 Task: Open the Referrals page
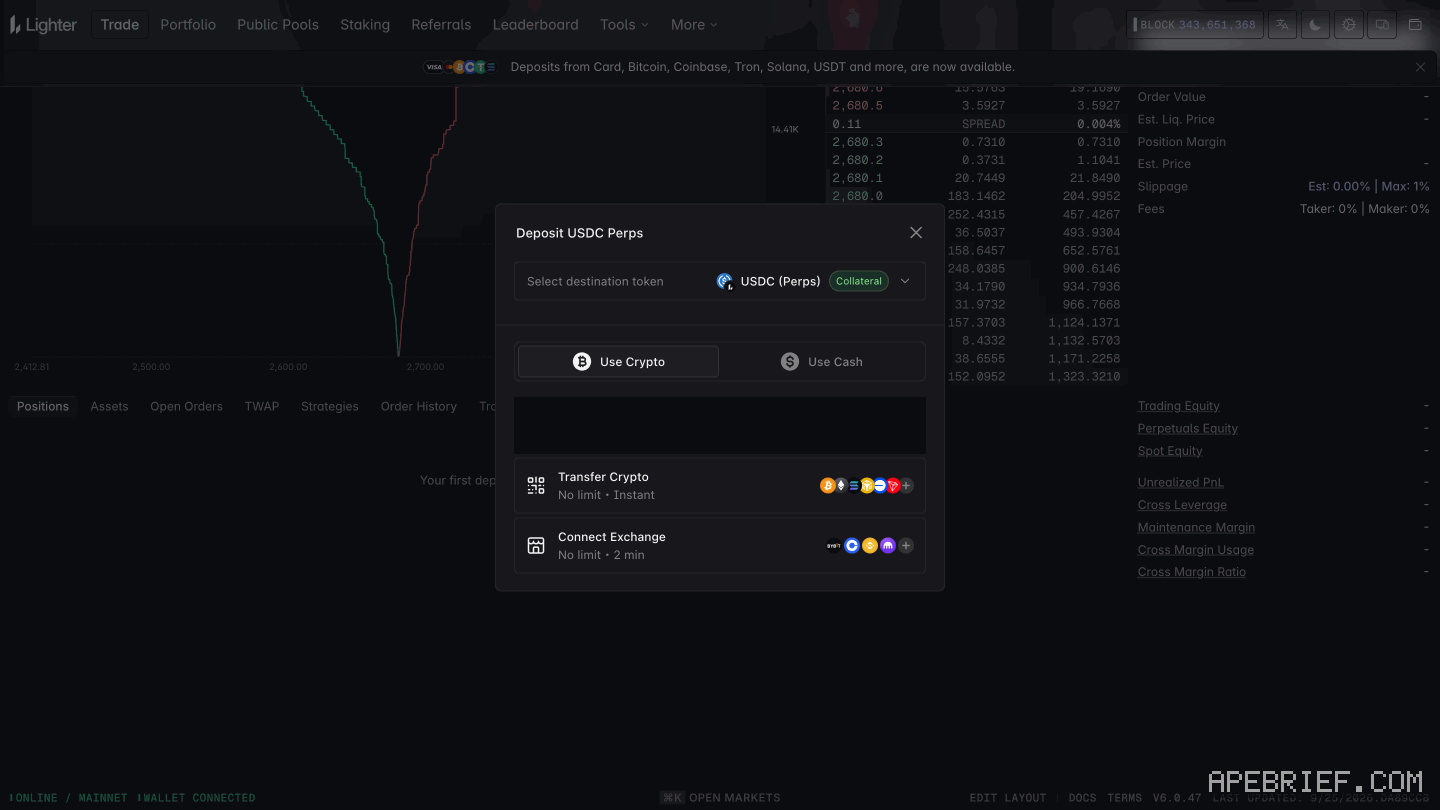coord(441,25)
